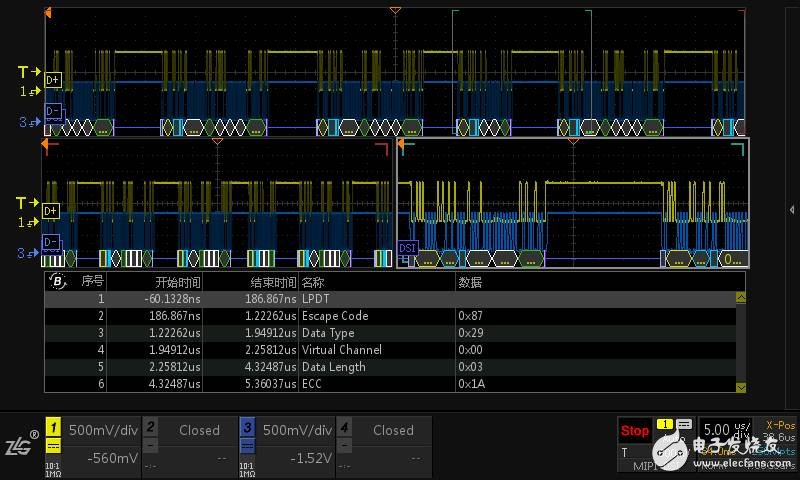800x480 pixels.
Task: Click the 数据 column header
Action: point(470,282)
